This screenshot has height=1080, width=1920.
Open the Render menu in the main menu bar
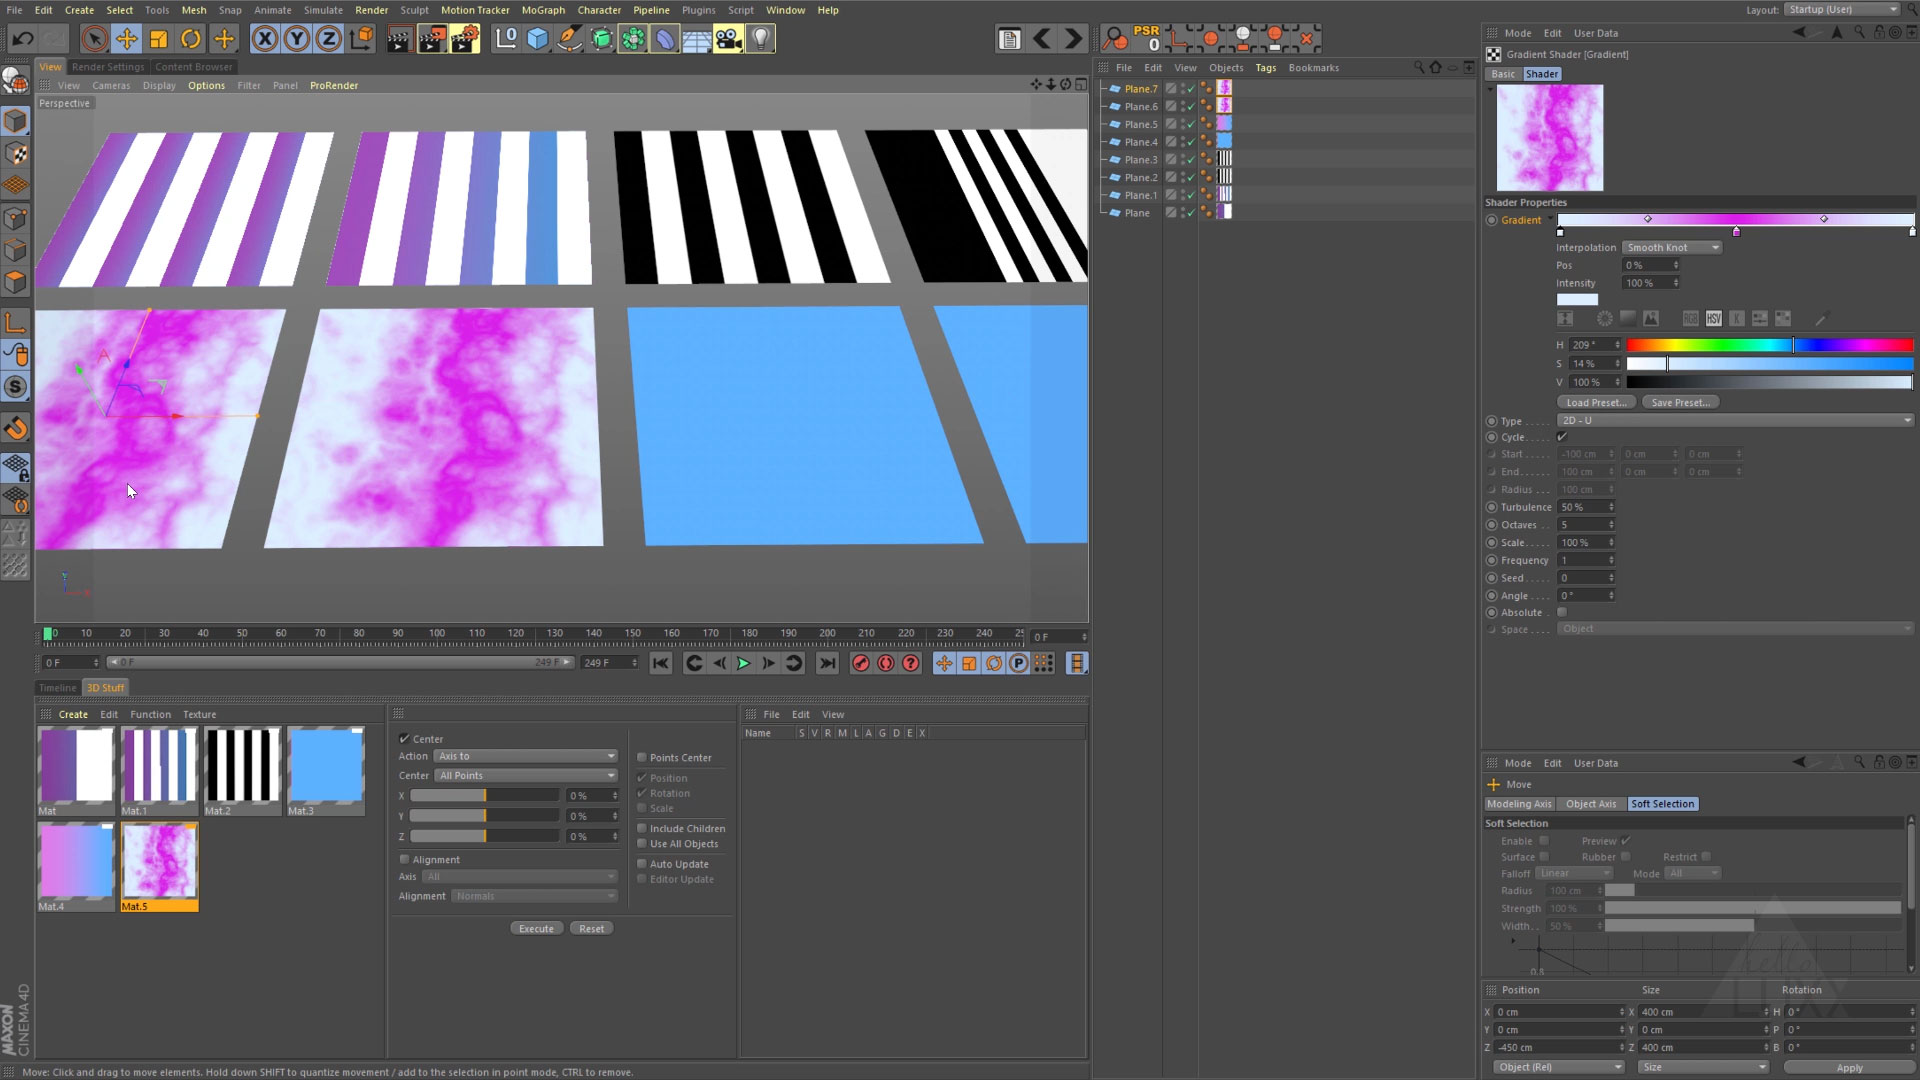(x=371, y=10)
